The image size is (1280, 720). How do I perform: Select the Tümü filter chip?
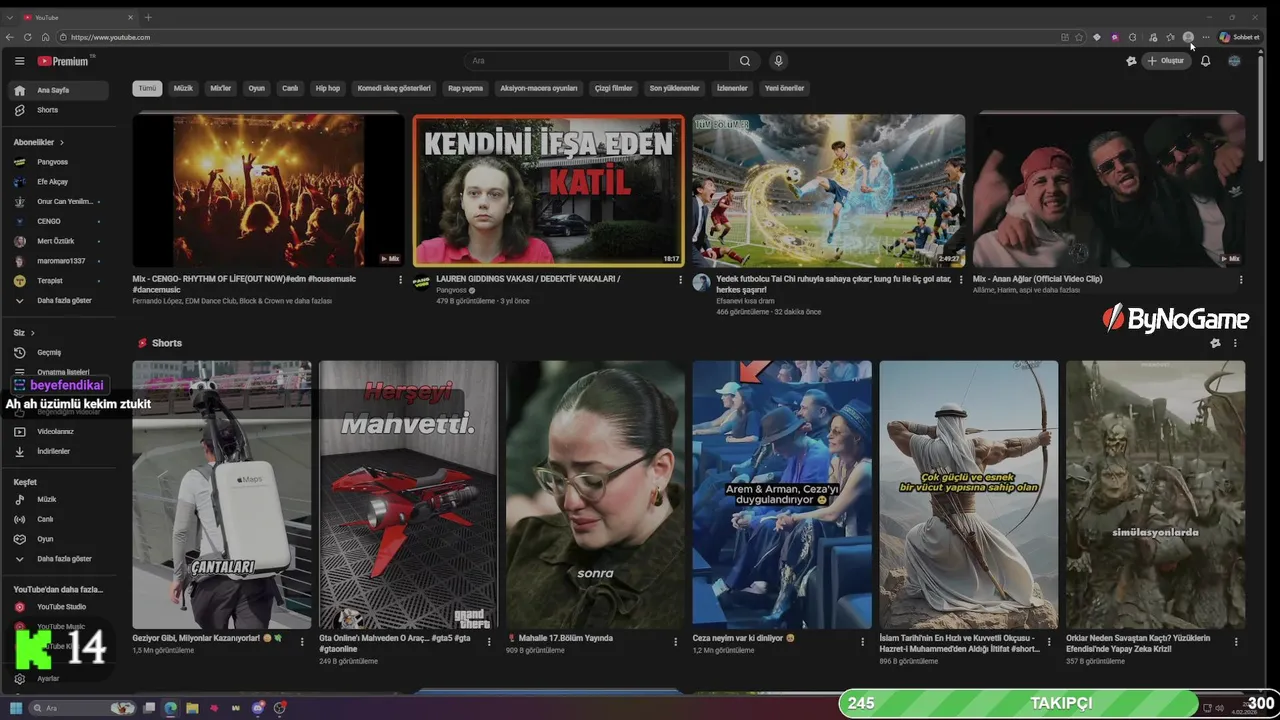point(148,88)
